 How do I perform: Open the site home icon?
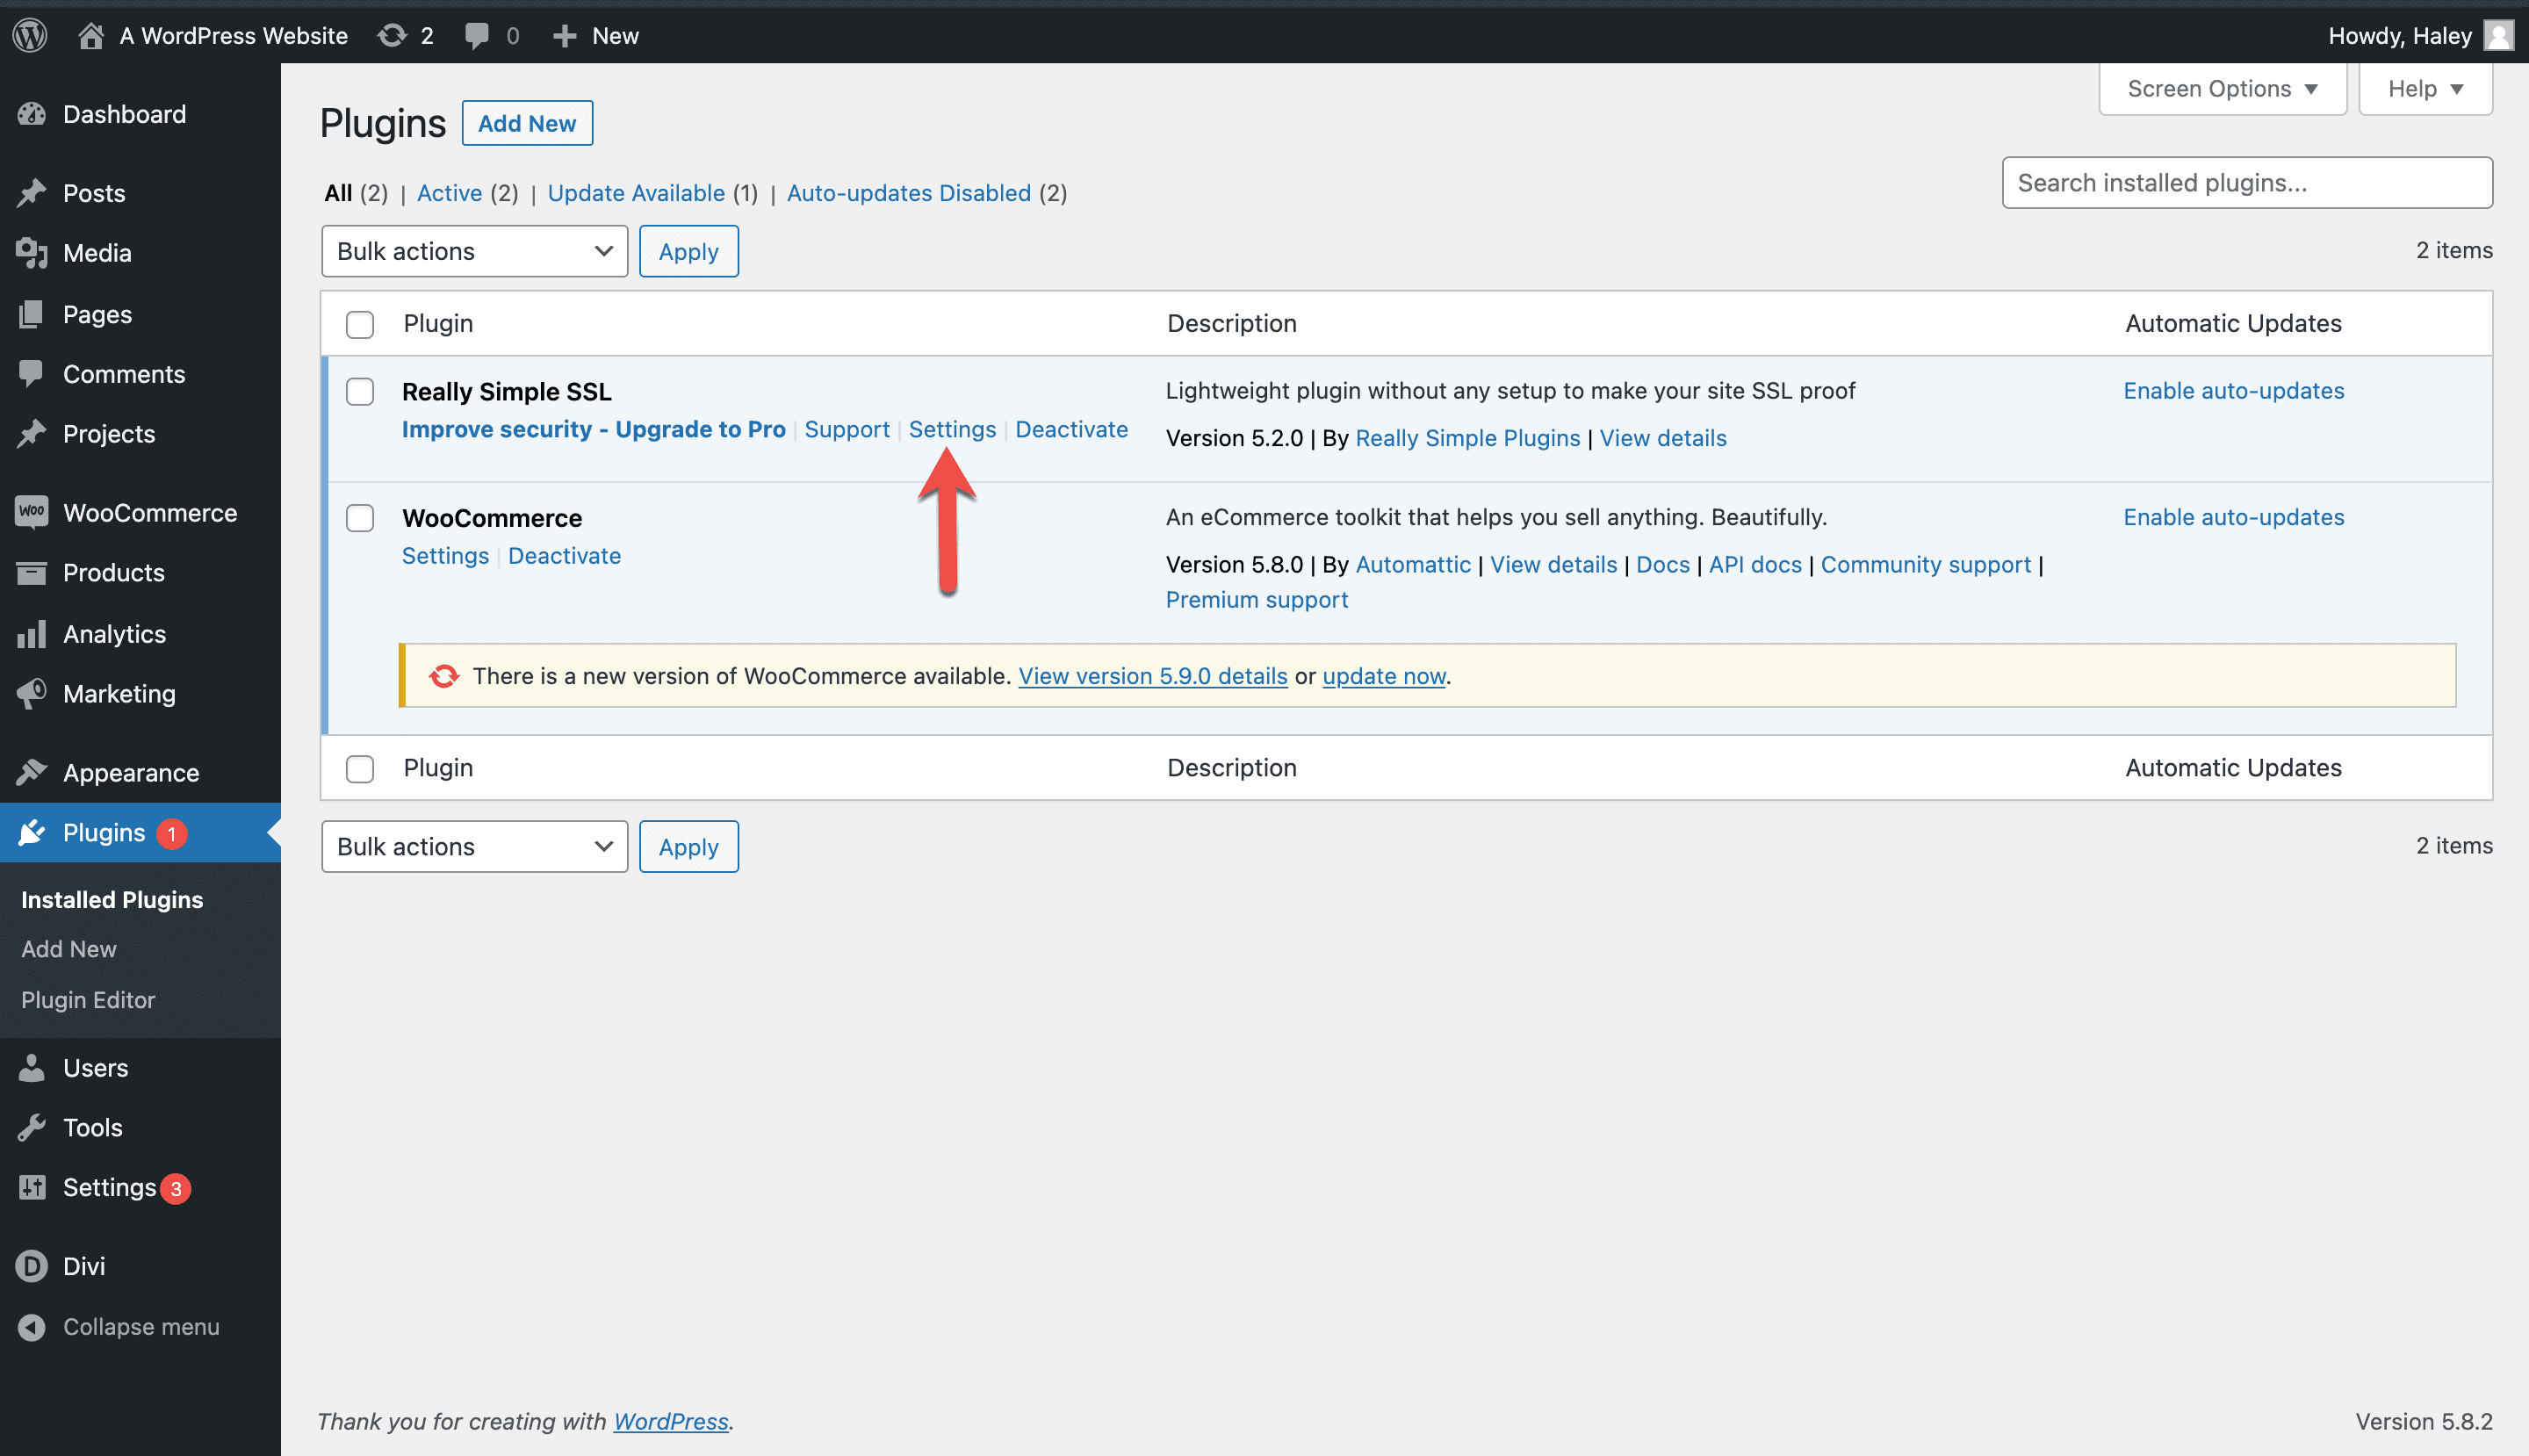tap(91, 36)
